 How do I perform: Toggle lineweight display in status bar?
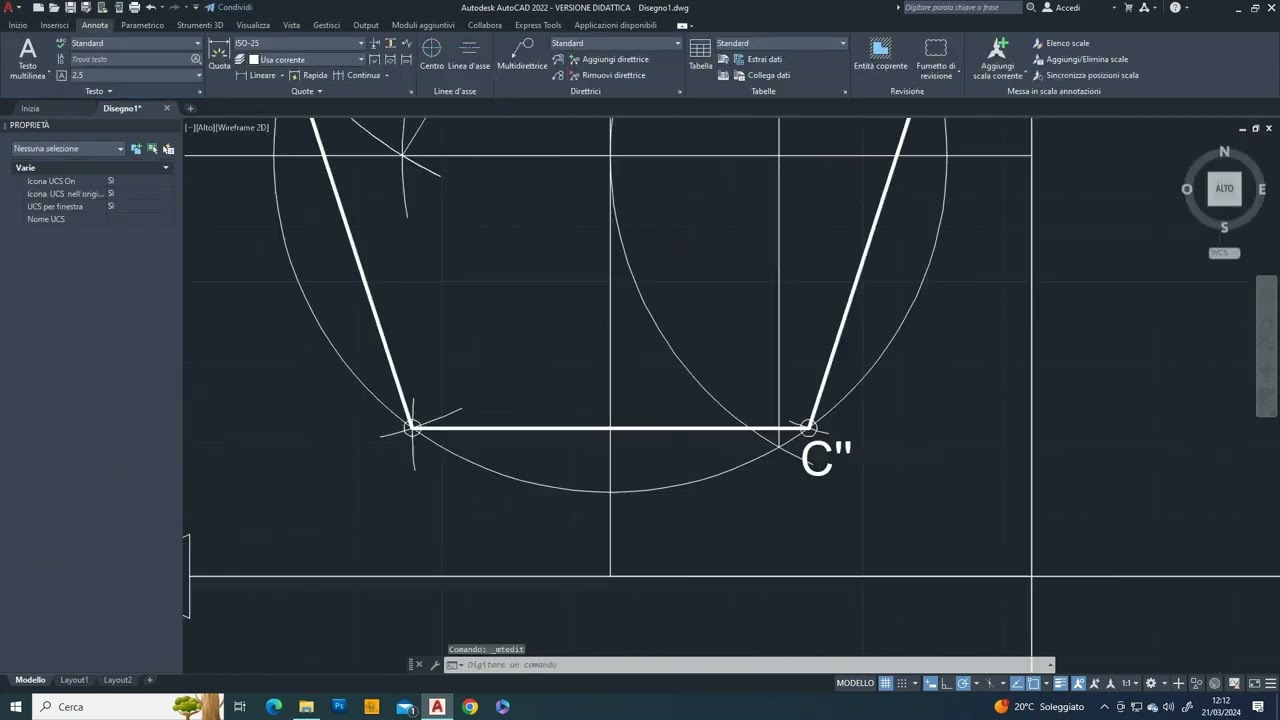(x=1061, y=683)
